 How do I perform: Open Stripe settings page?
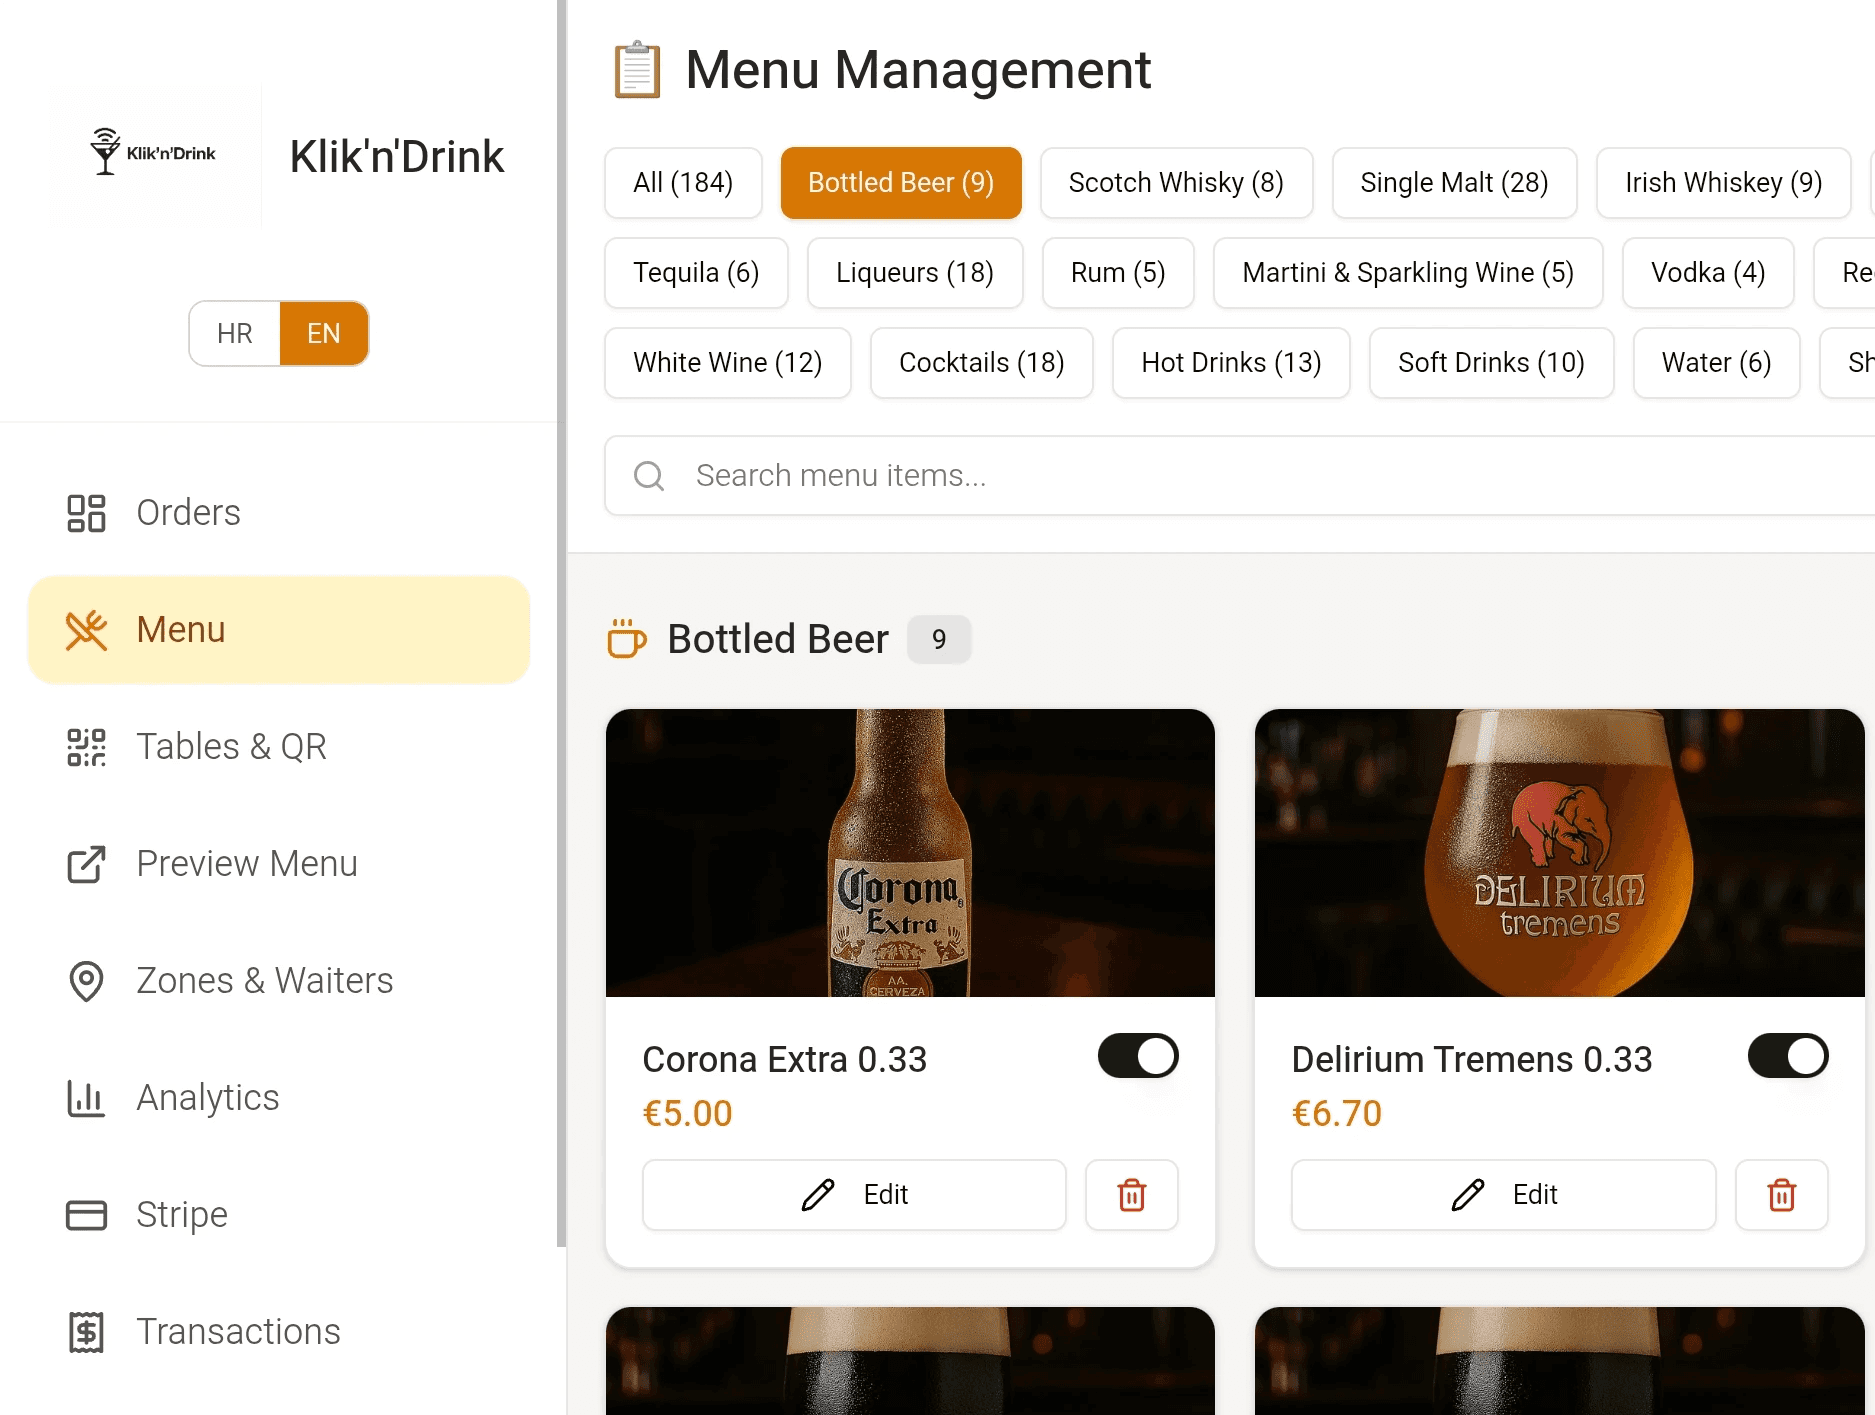pyautogui.click(x=279, y=1215)
